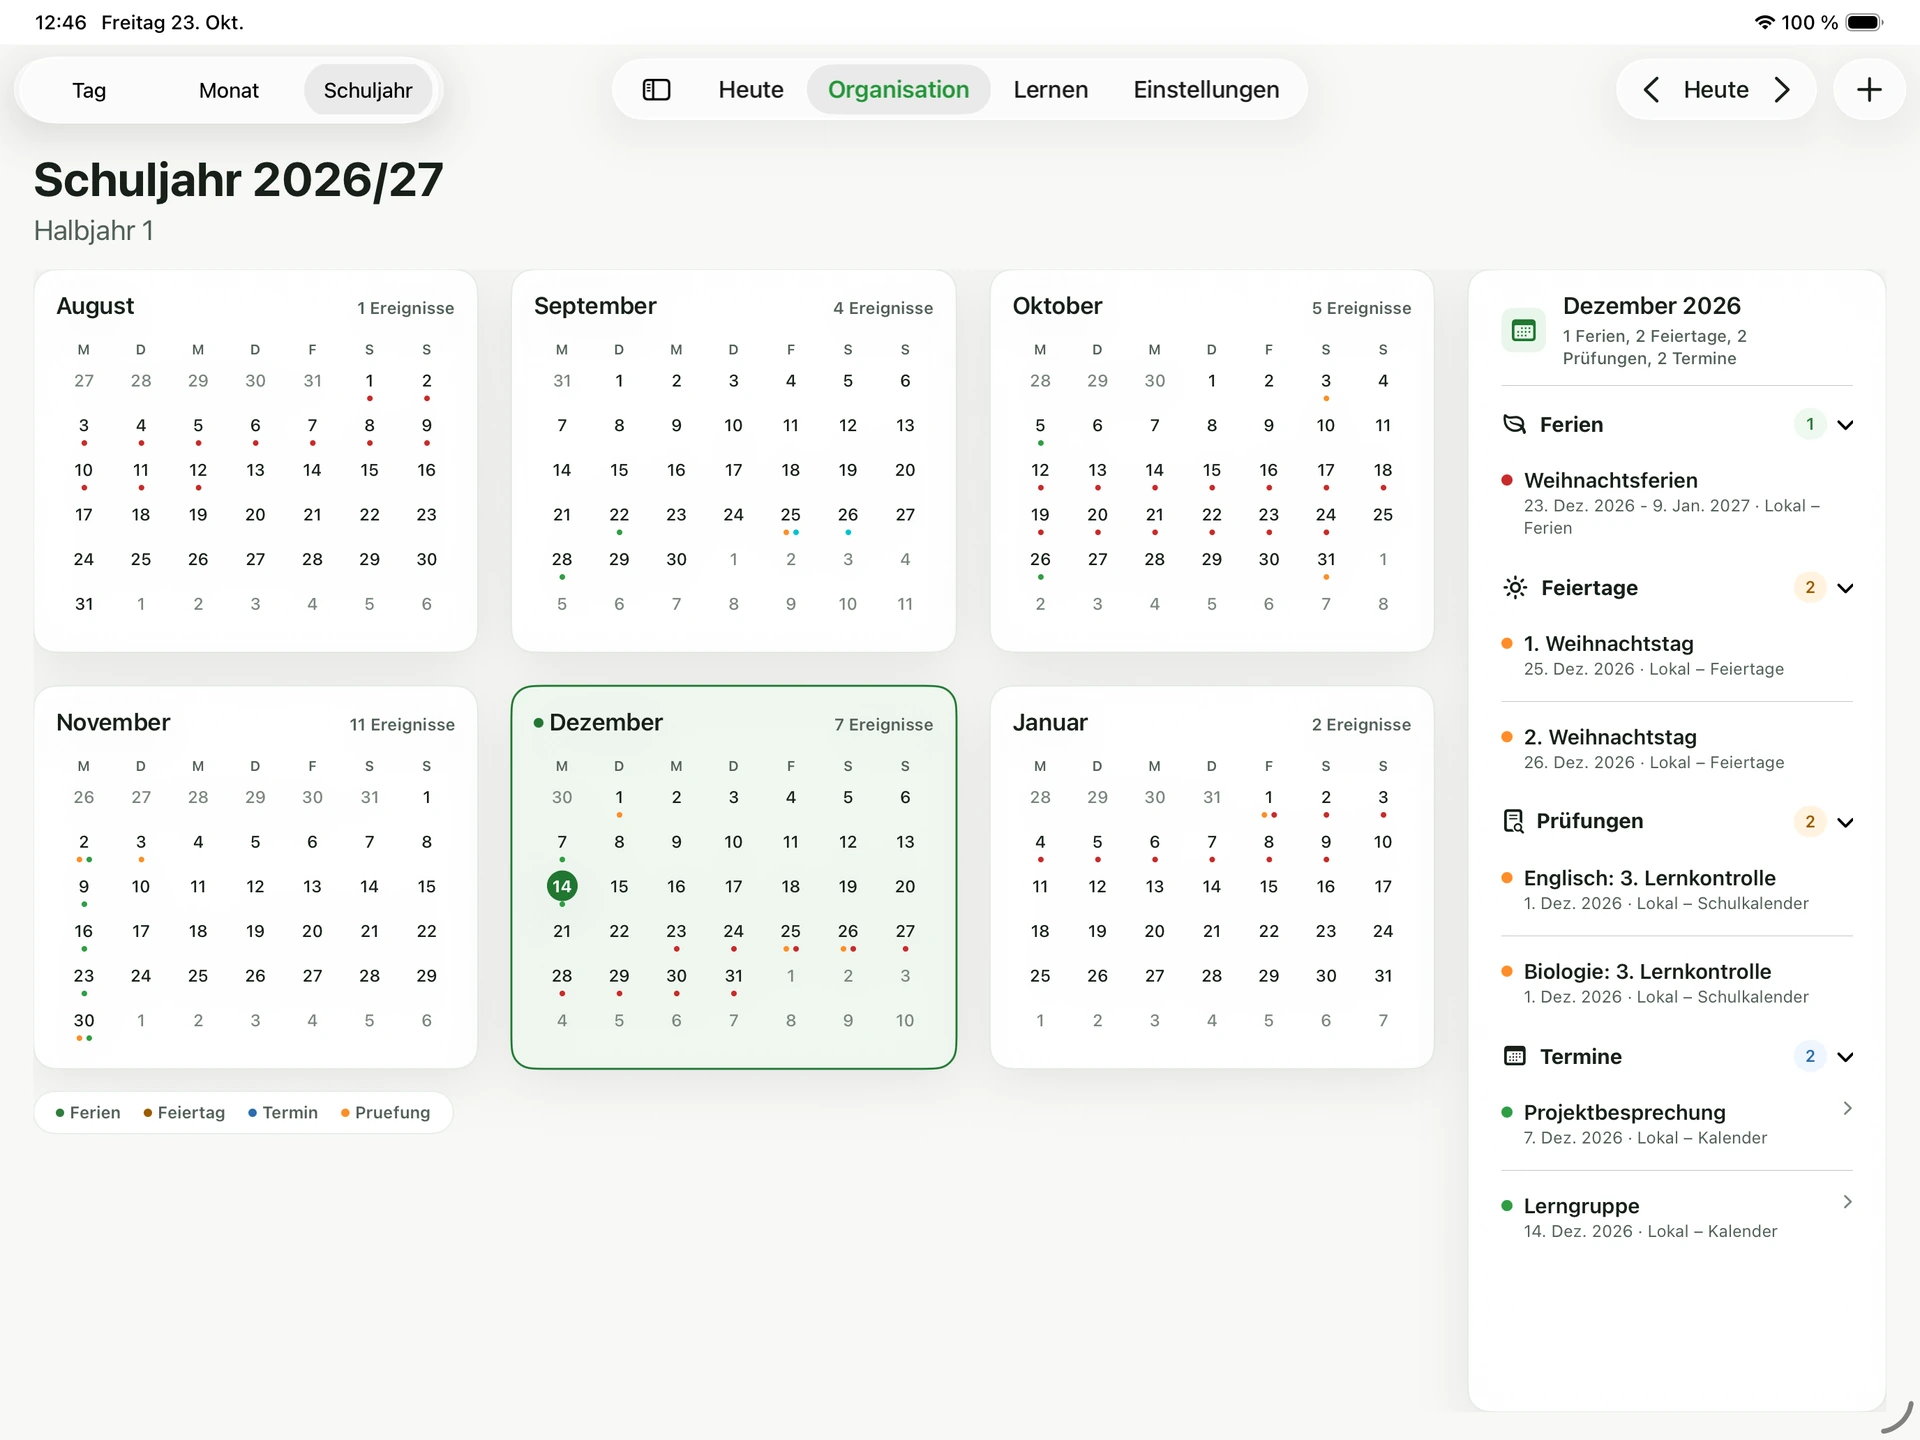Open the Biologie: 3. Lernkontrolle entry

1677,983
